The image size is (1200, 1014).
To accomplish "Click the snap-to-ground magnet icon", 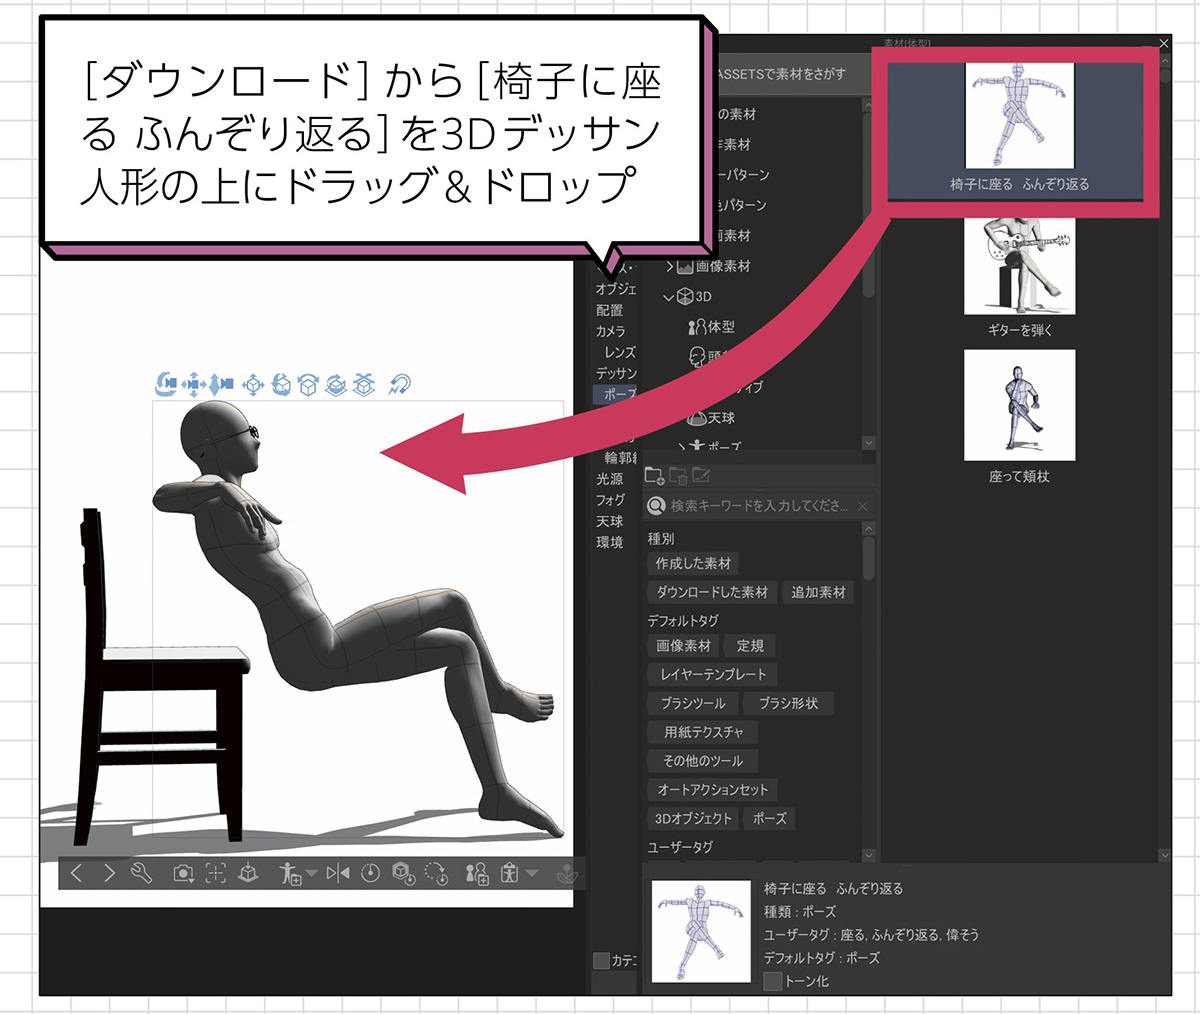I will point(399,384).
